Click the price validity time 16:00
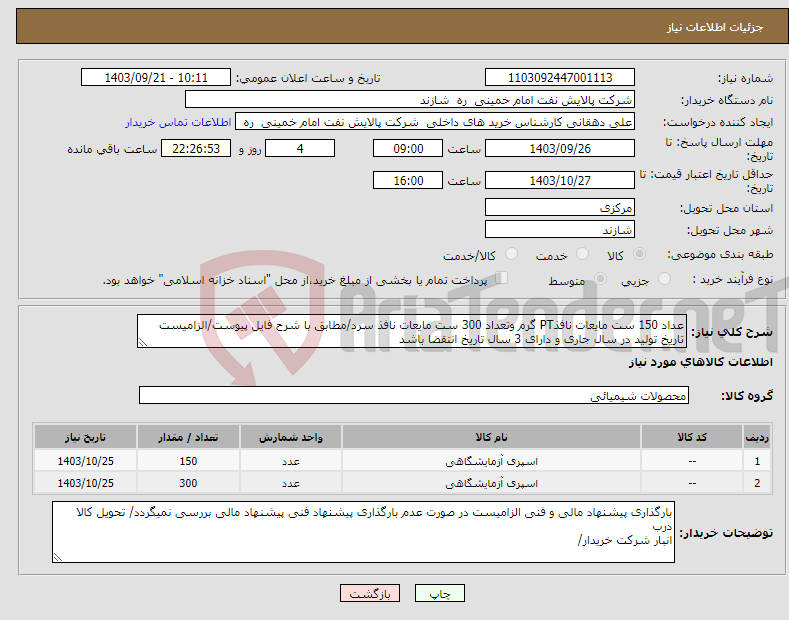Image resolution: width=789 pixels, height=620 pixels. pos(408,180)
